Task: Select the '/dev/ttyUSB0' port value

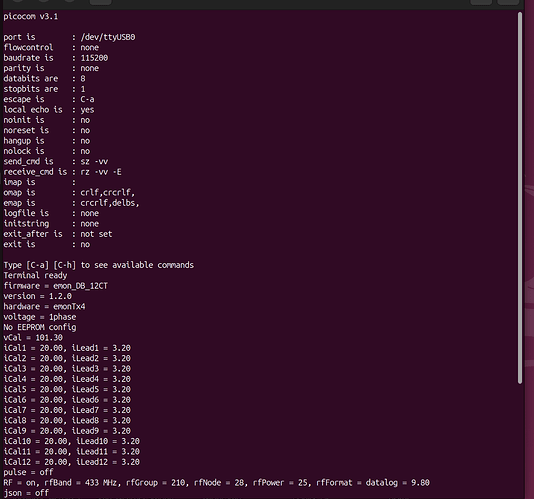Action: point(108,37)
